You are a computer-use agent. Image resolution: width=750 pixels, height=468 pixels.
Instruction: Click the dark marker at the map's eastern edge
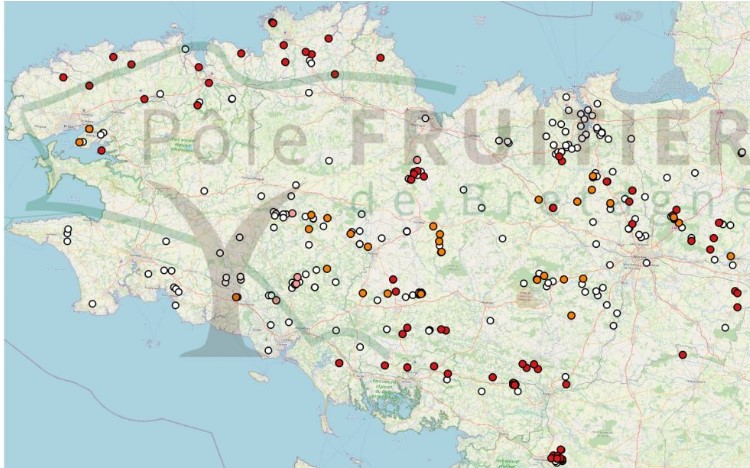tap(742, 153)
